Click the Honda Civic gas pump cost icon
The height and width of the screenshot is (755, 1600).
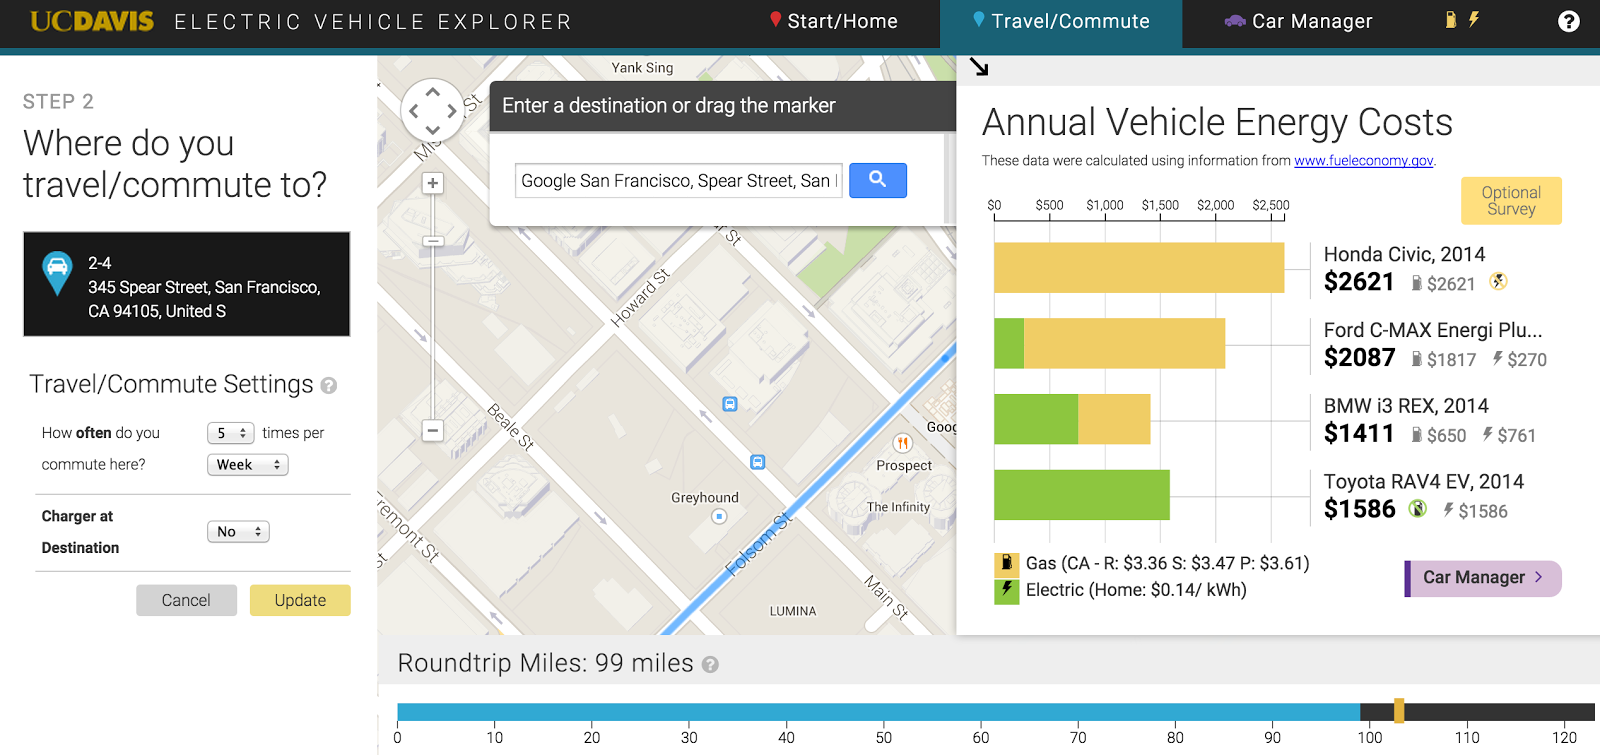(1417, 284)
